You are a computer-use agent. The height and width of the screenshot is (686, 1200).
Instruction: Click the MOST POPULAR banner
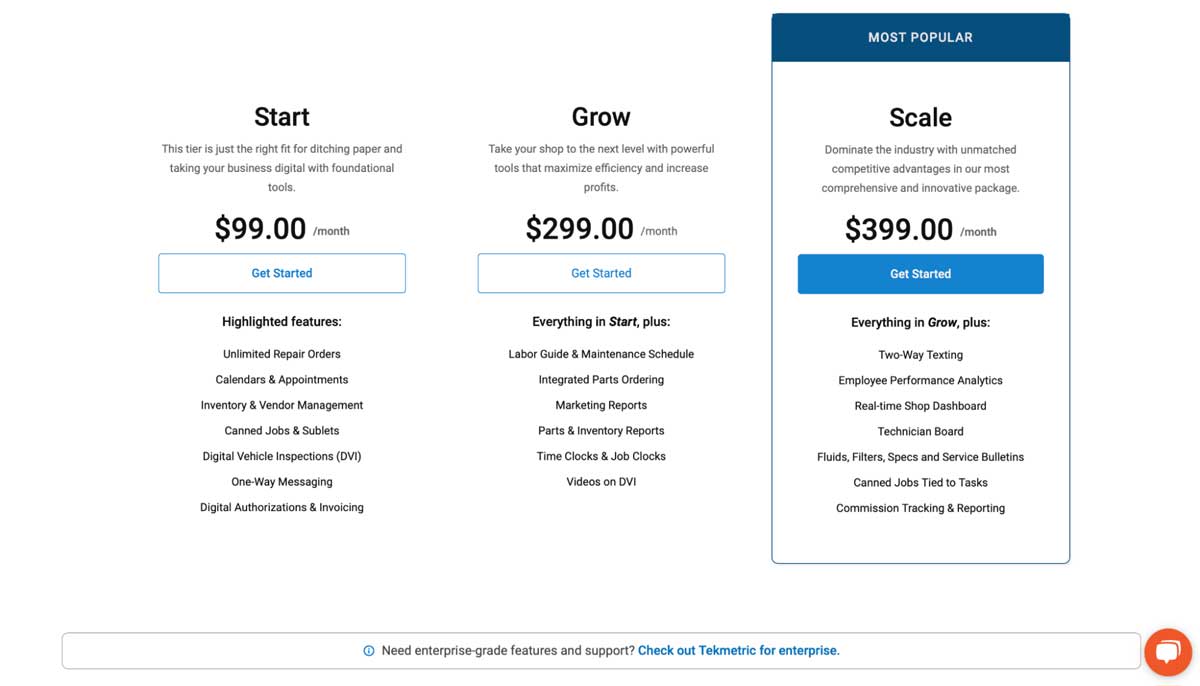click(x=920, y=36)
